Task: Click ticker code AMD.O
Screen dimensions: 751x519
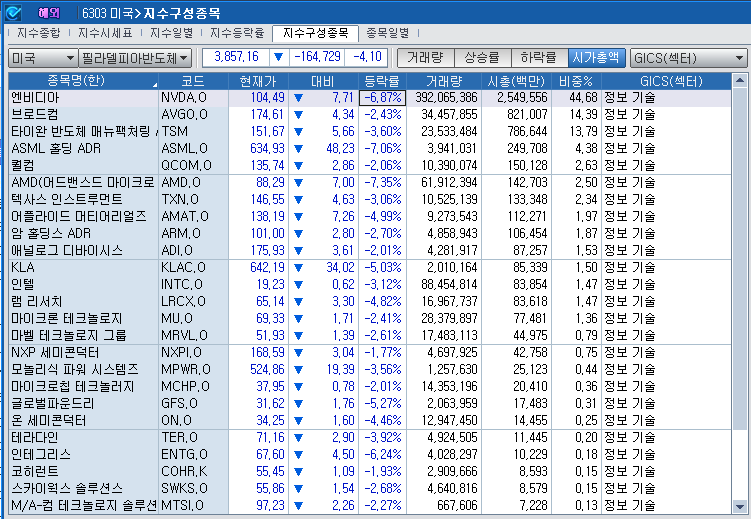Action: tap(181, 182)
